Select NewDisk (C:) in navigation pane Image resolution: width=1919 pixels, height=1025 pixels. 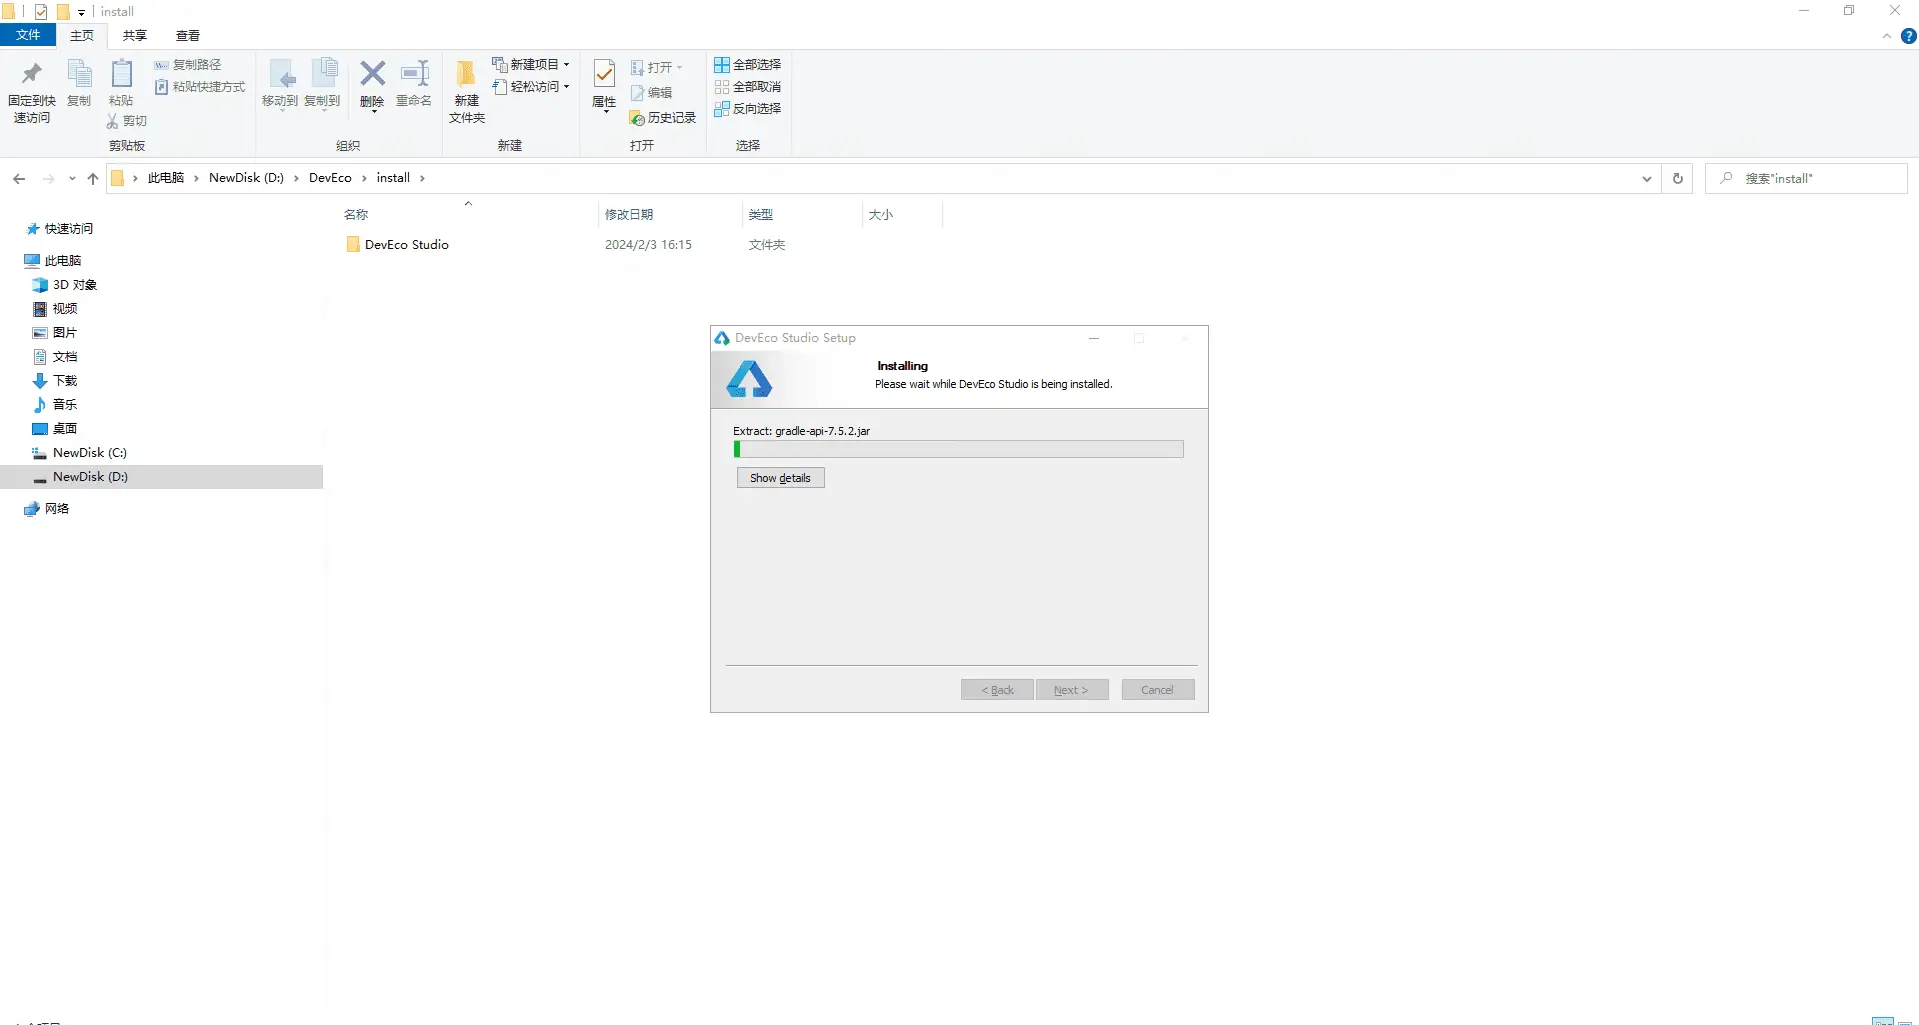(x=89, y=453)
